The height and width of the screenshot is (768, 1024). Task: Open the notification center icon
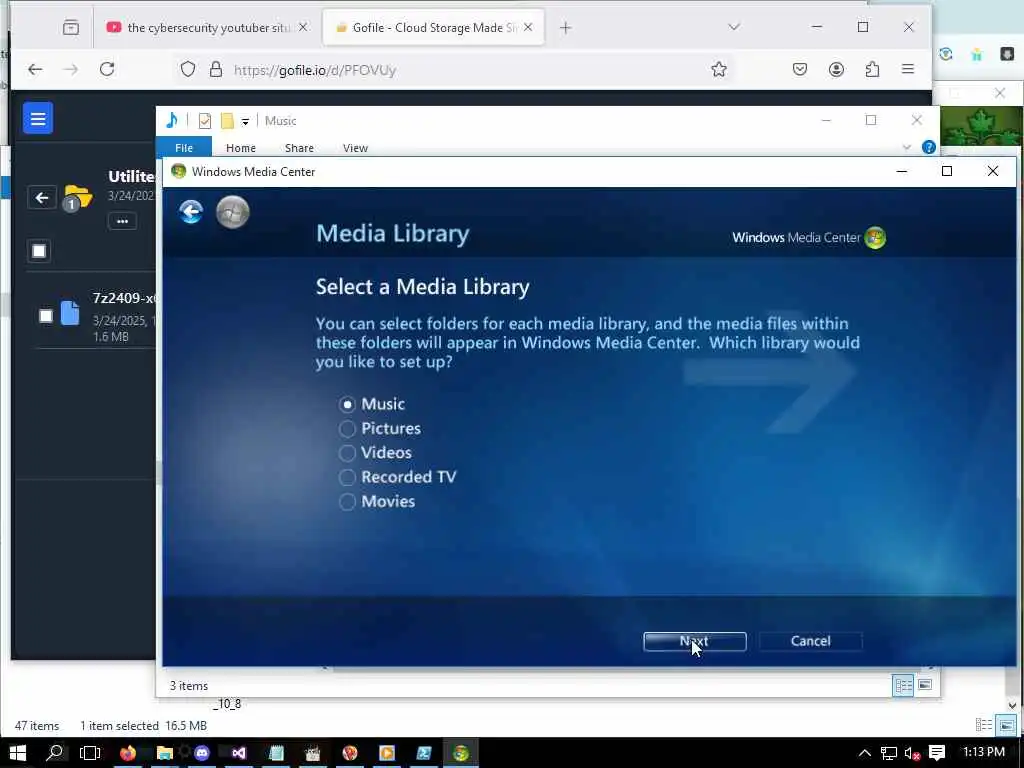tap(937, 753)
